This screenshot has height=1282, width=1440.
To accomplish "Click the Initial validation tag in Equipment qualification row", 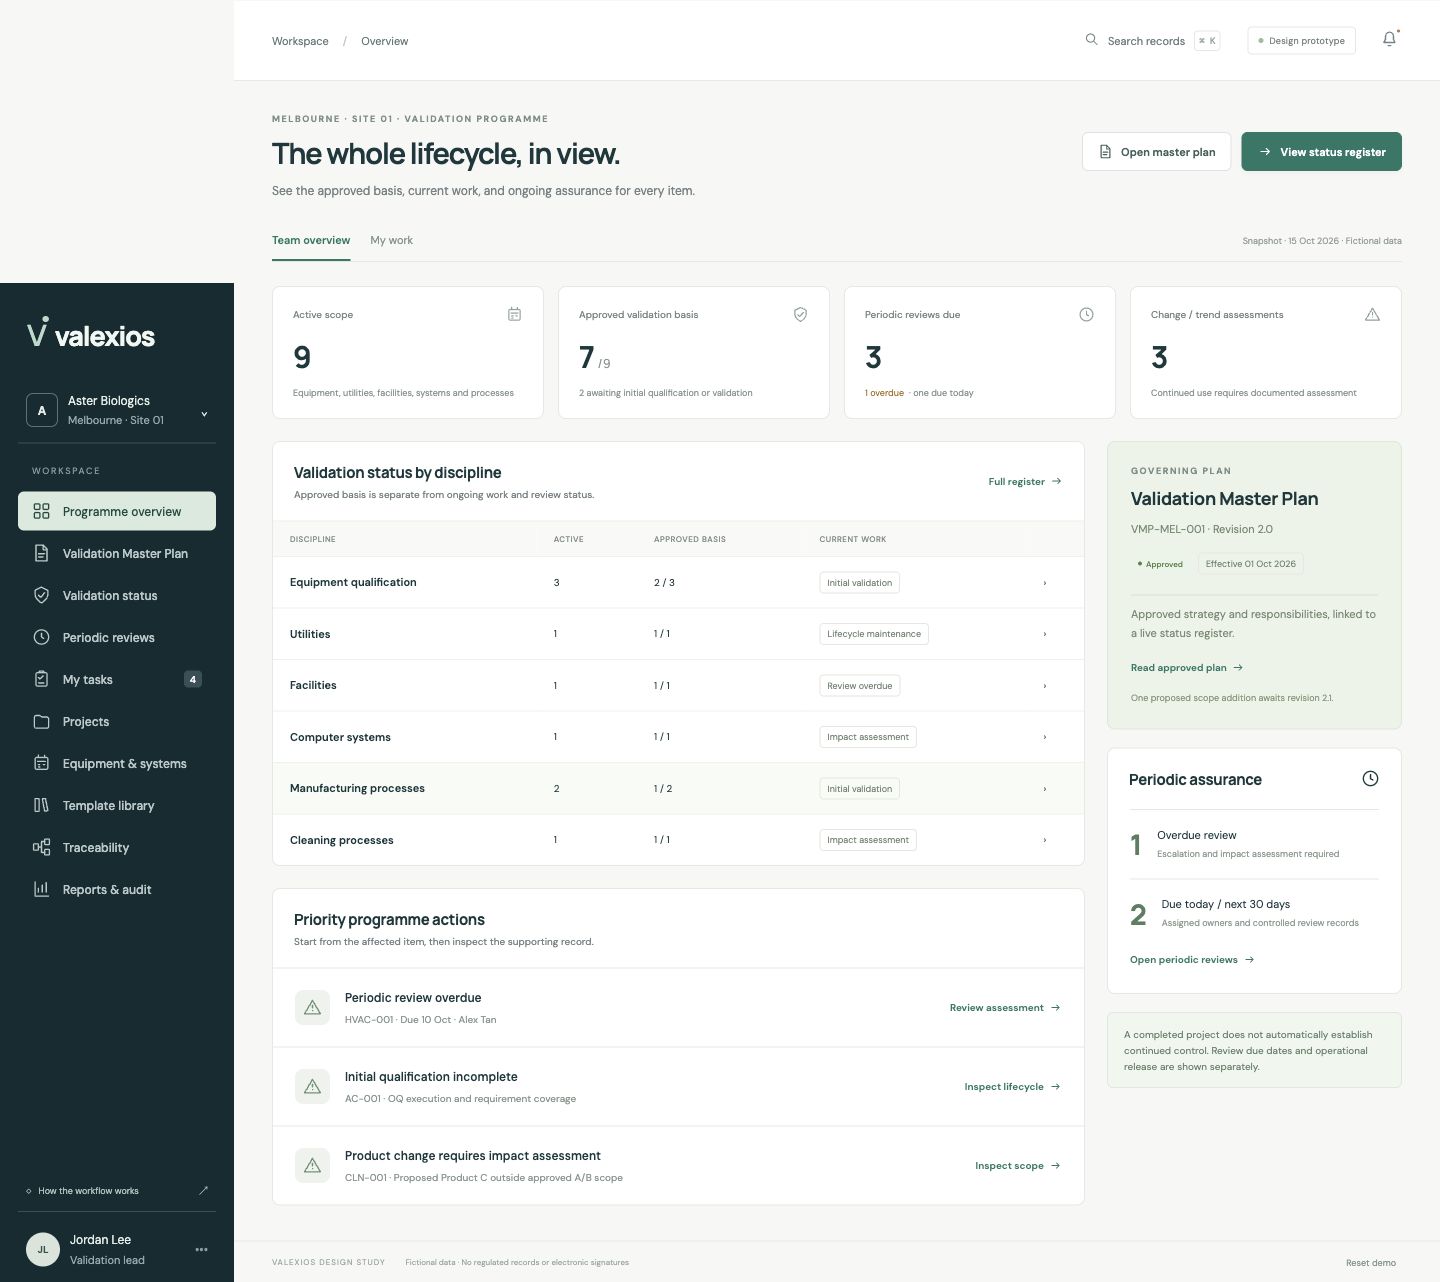I will click(859, 583).
